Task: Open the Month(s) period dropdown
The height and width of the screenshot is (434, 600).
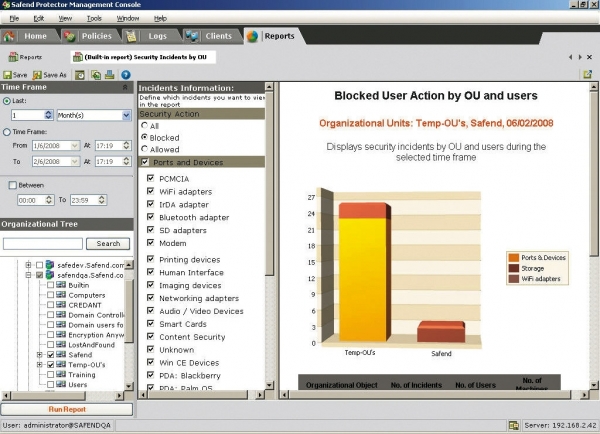Action: pos(126,115)
